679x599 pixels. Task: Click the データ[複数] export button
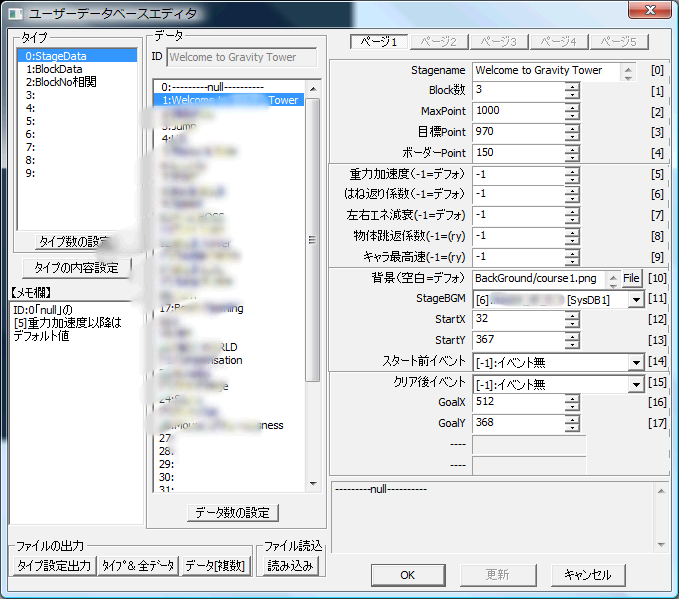click(x=215, y=566)
